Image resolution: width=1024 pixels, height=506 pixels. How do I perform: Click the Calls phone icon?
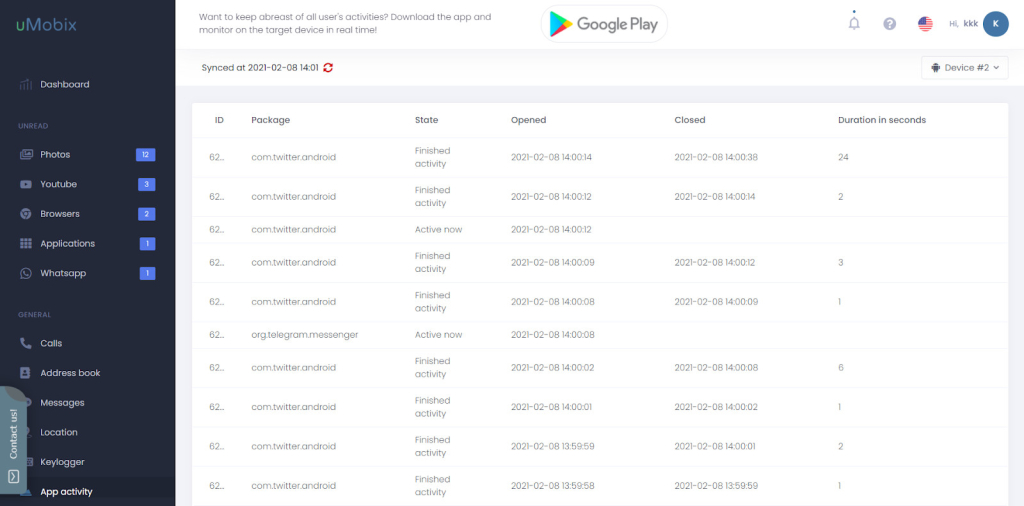point(26,343)
